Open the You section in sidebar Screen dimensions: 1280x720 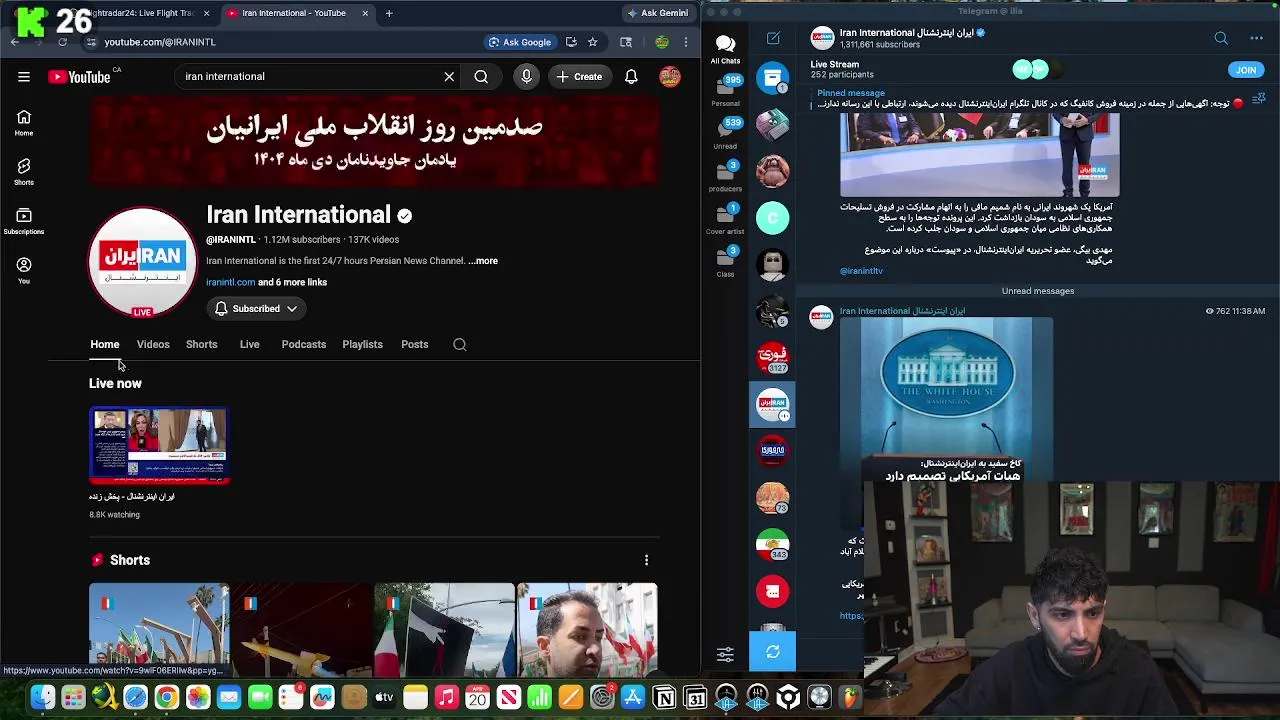click(24, 270)
